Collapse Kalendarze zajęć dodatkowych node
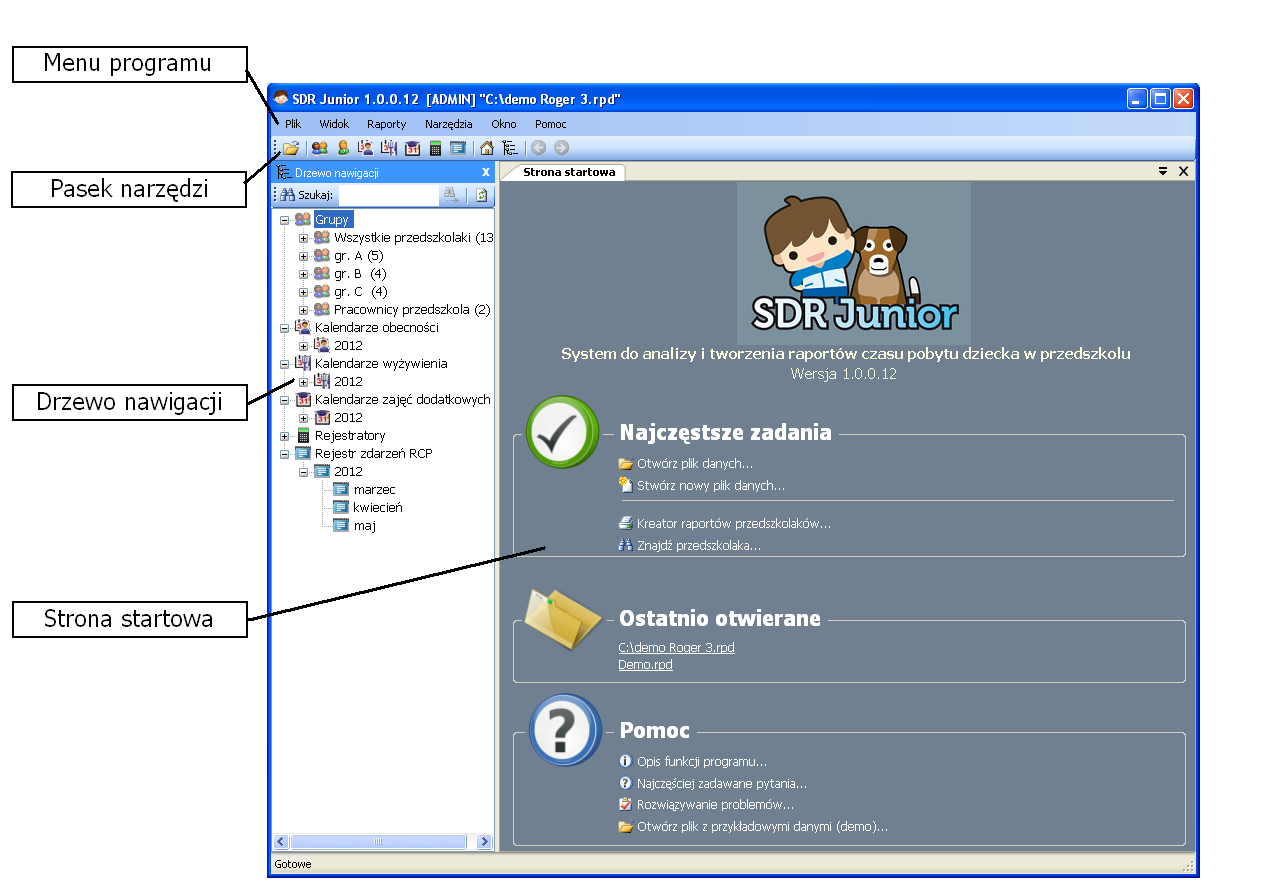Image resolution: width=1267 pixels, height=882 pixels. (284, 400)
